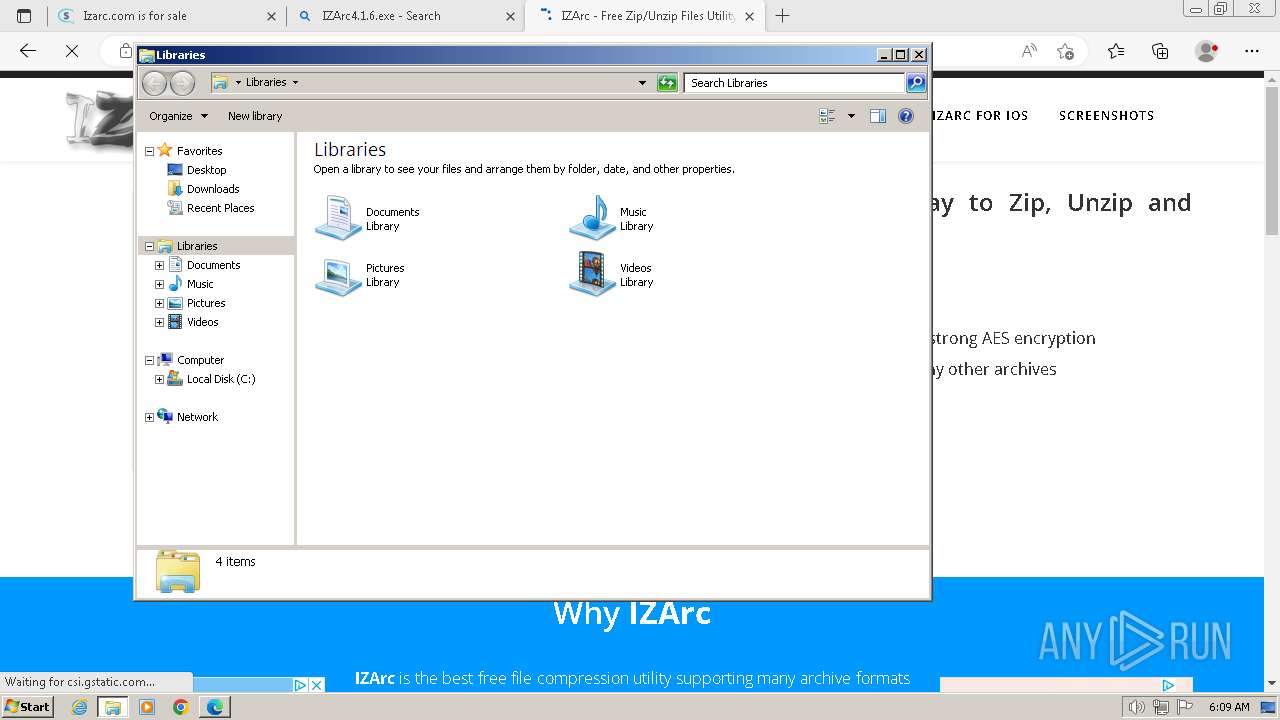Click the search magnifier button in Libraries
Viewport: 1280px width, 720px height.
[x=916, y=83]
